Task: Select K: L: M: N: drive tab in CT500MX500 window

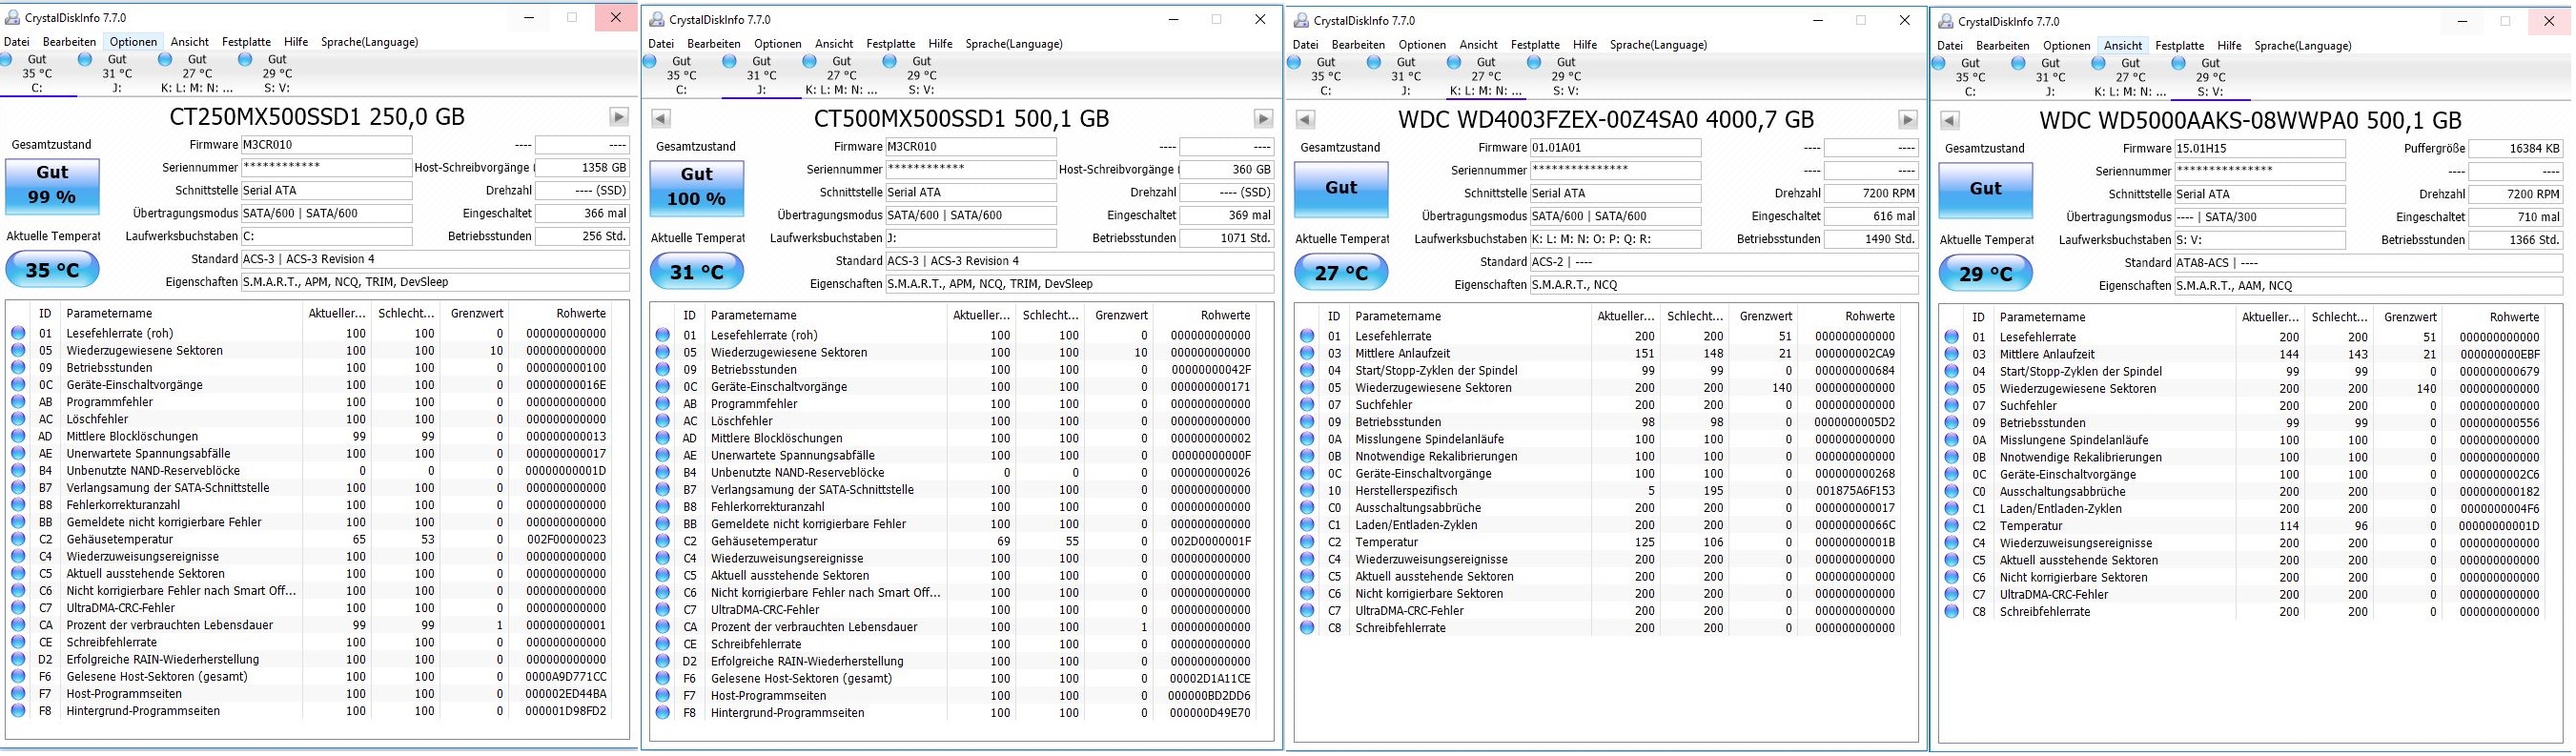Action: coord(841,75)
